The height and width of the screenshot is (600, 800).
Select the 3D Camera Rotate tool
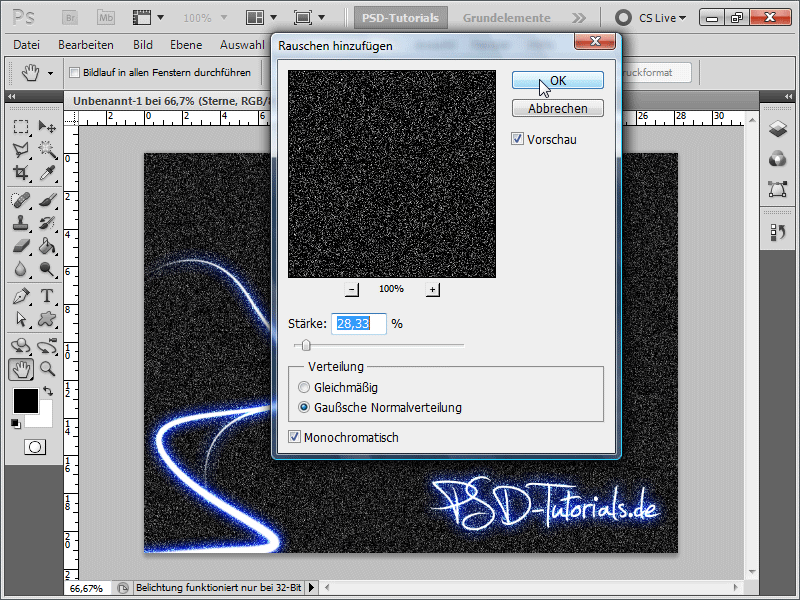pos(47,346)
